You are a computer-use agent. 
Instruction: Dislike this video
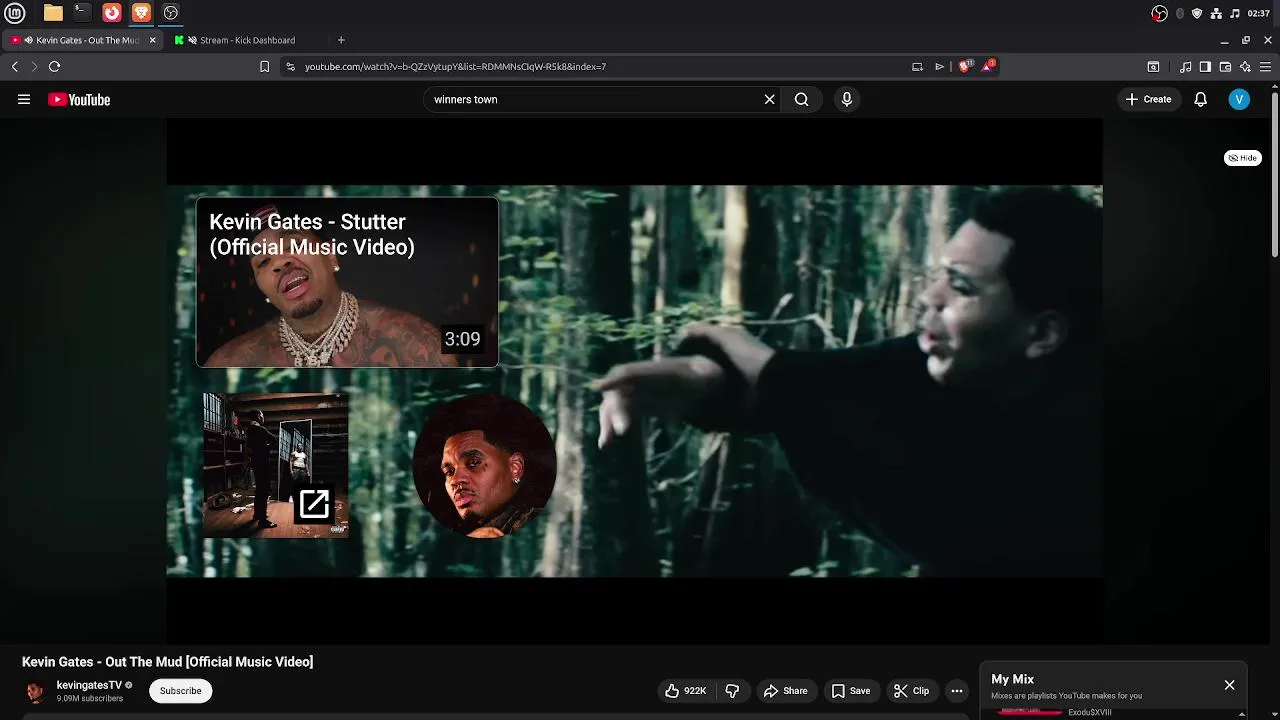tap(732, 691)
